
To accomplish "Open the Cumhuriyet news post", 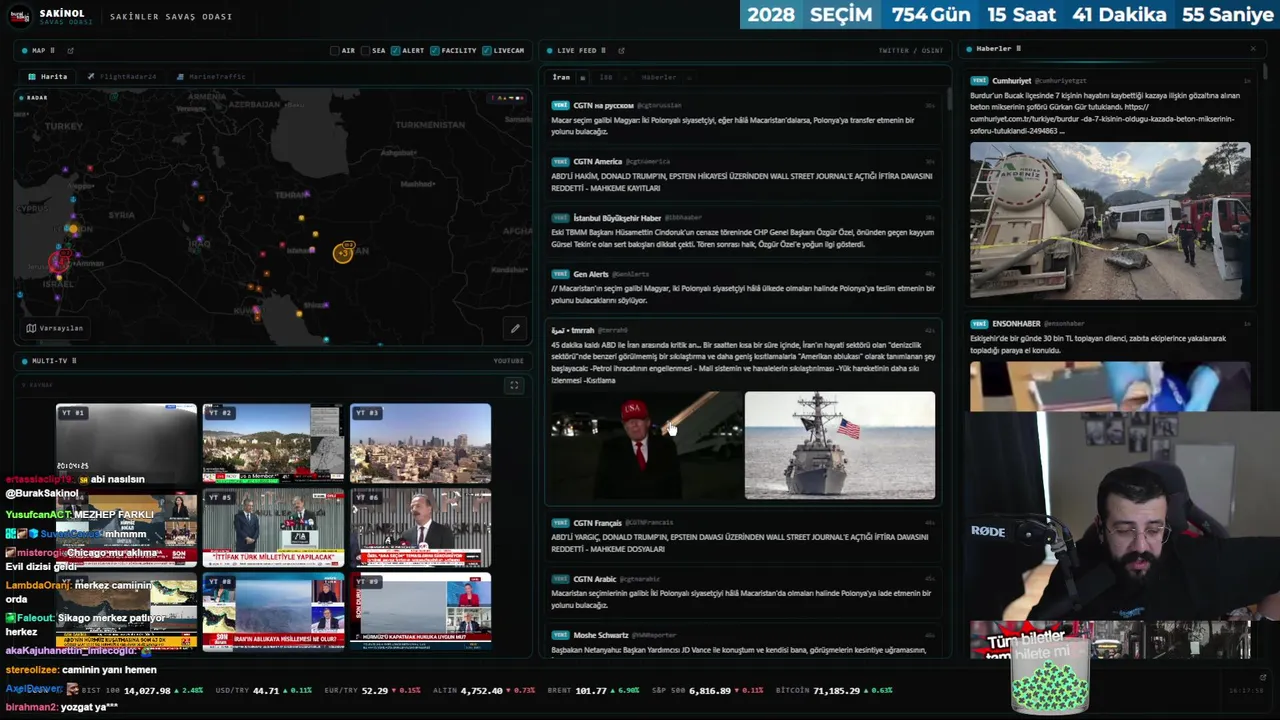I will (x=1110, y=186).
